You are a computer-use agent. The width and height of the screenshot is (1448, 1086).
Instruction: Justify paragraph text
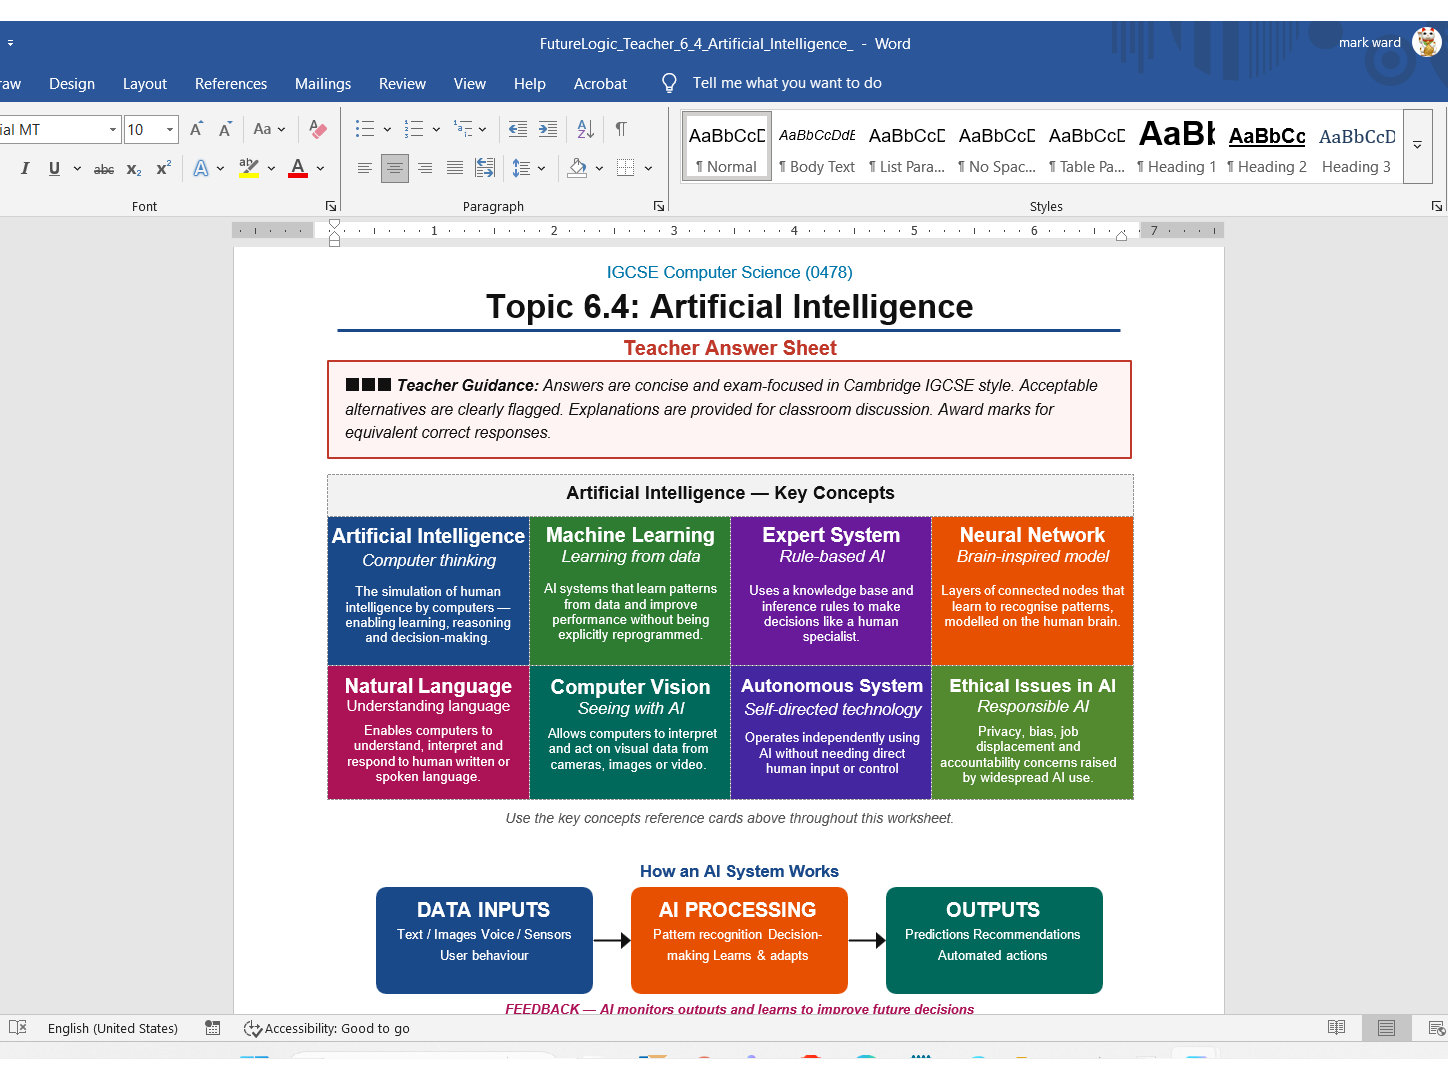[x=455, y=169]
